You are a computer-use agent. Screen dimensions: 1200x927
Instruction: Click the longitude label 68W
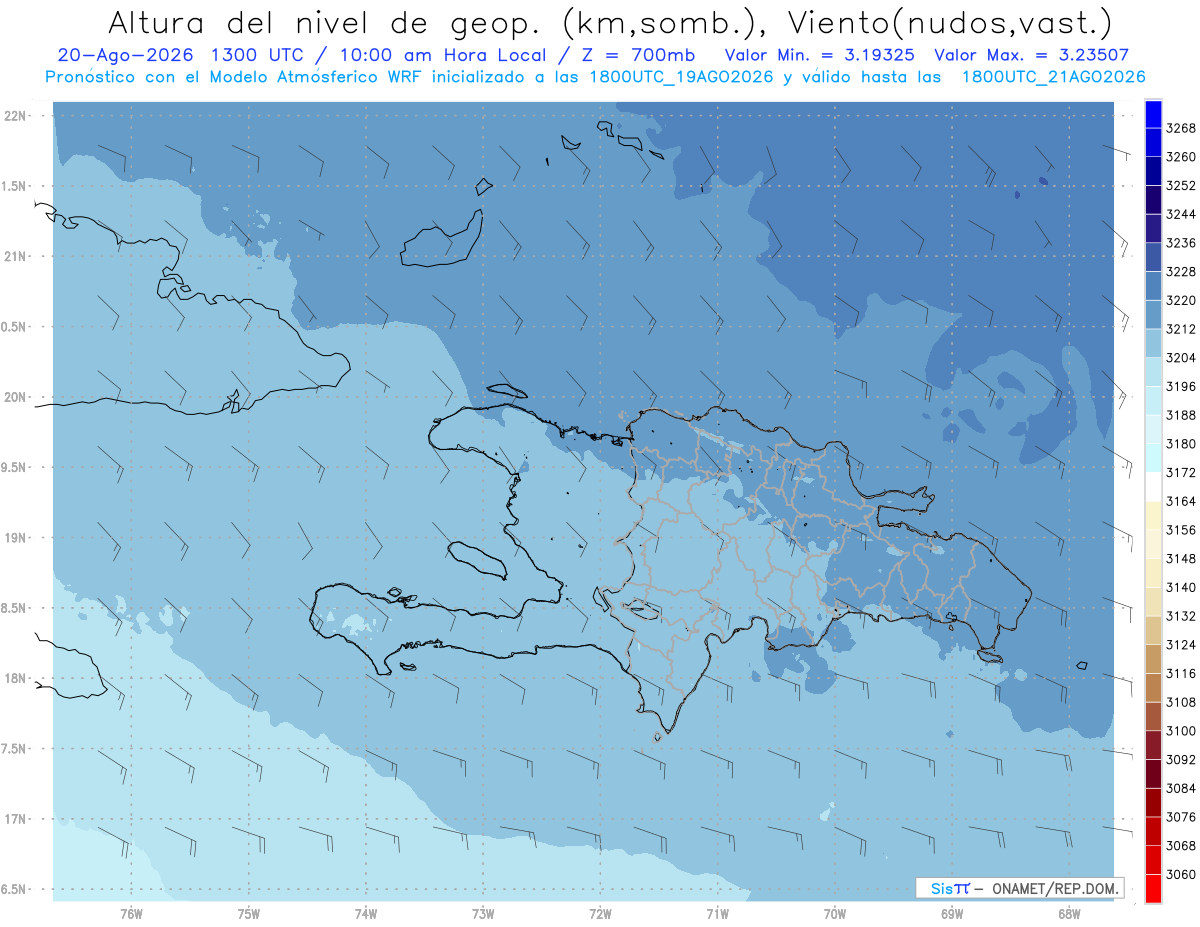[x=1069, y=914]
